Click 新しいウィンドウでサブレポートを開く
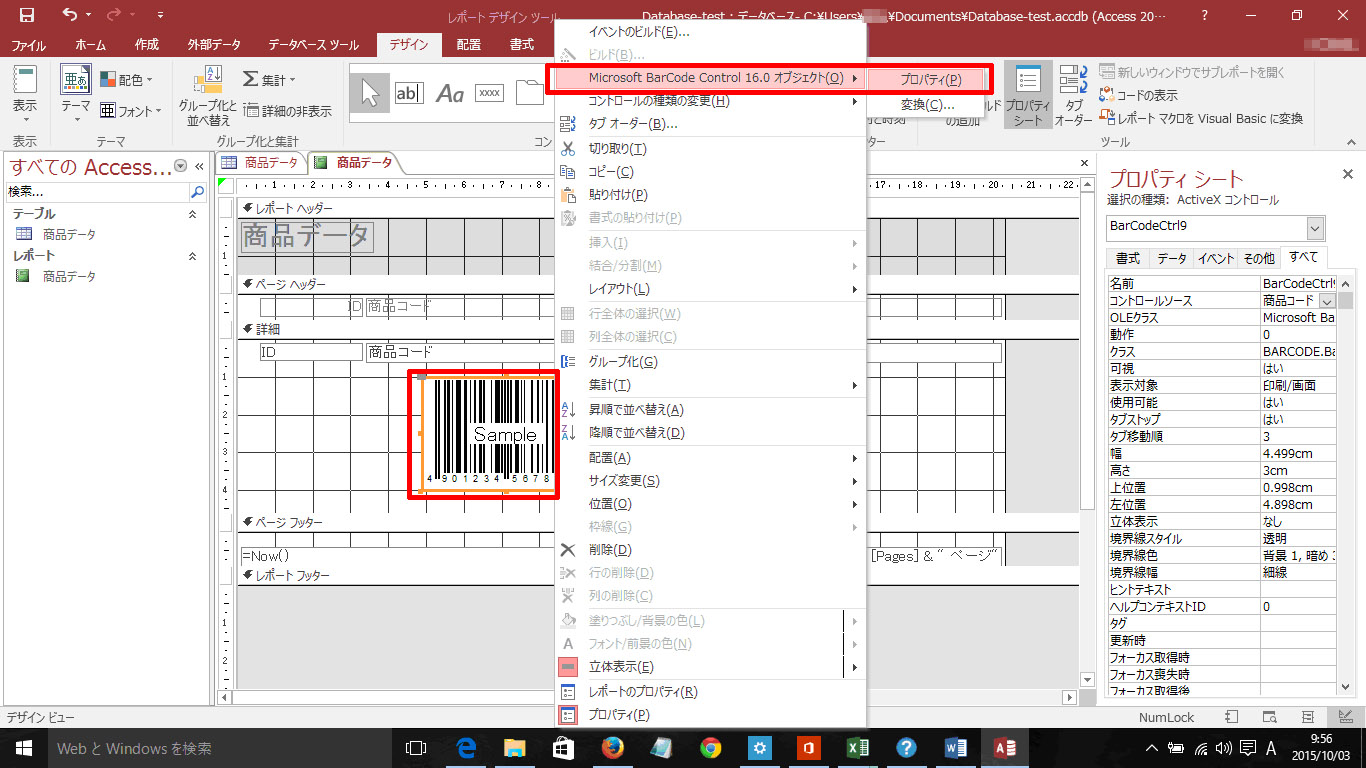Viewport: 1366px width, 768px height. point(1192,72)
